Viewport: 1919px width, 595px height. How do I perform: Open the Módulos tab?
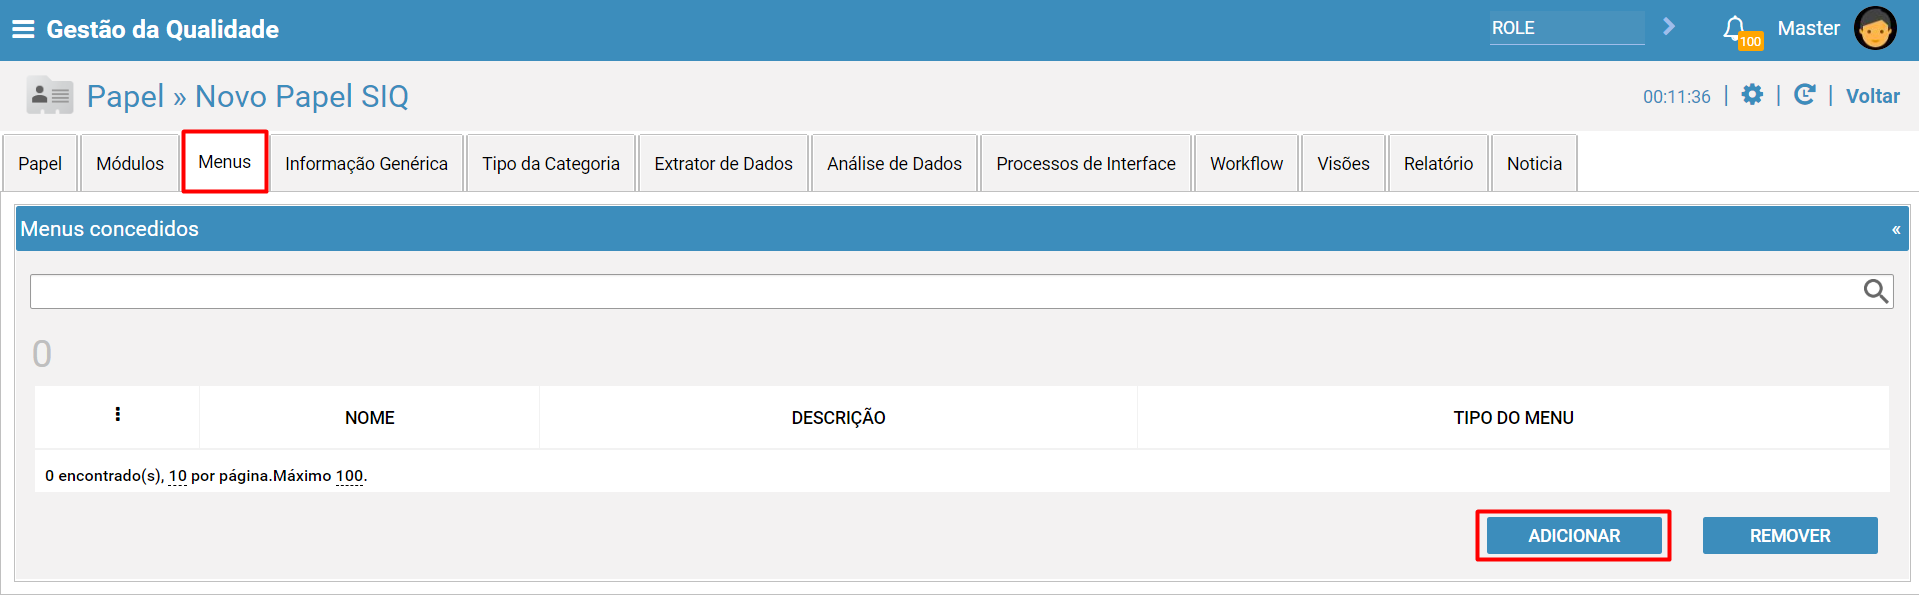coord(130,163)
